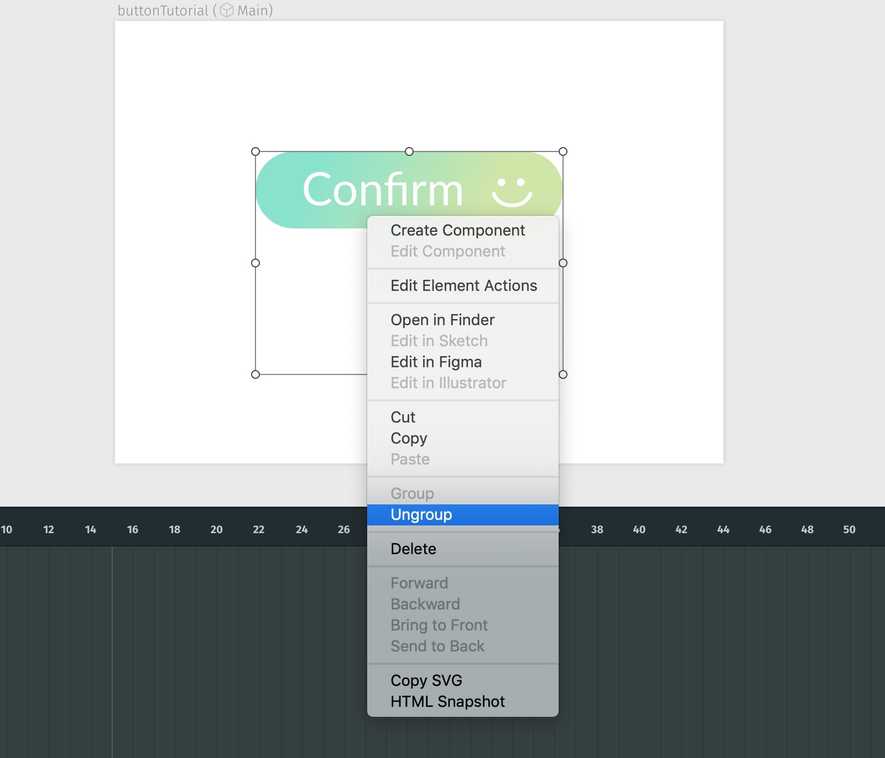Click the cube icon next to "Main"

[227, 10]
